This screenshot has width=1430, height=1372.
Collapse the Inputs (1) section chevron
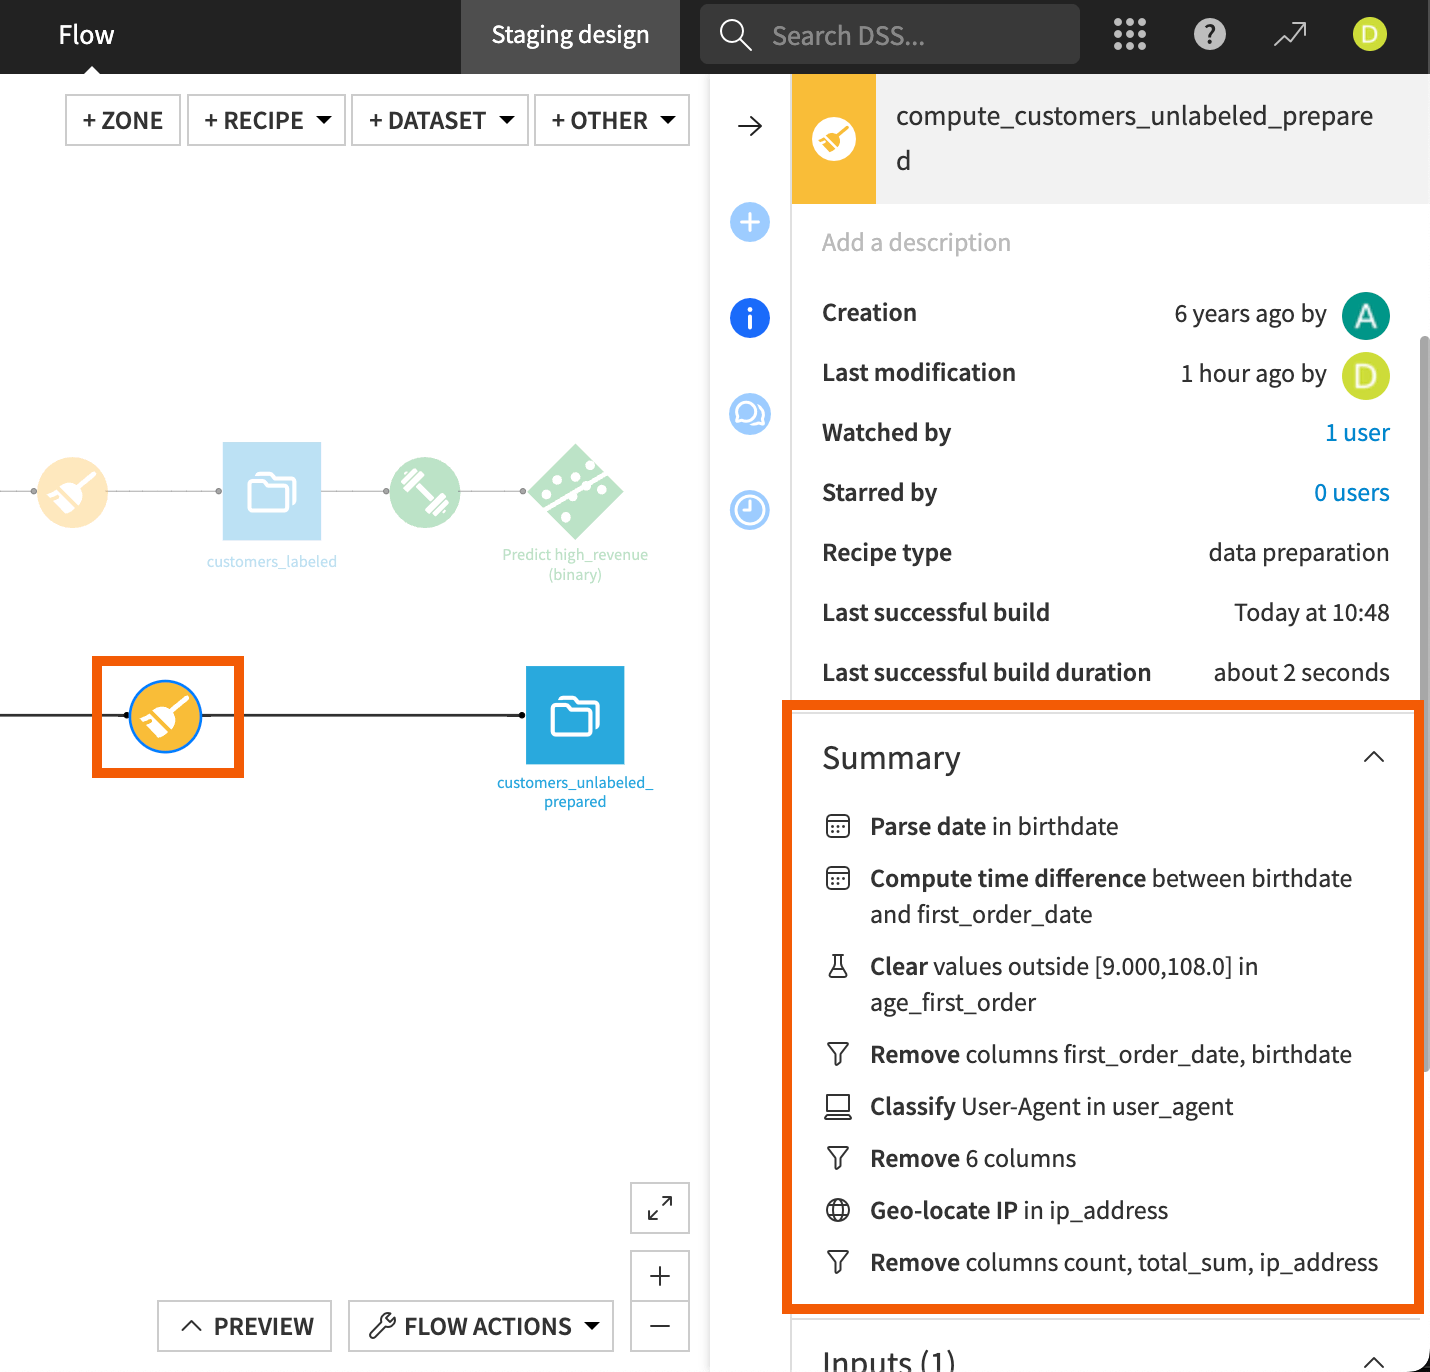[x=1374, y=1360]
